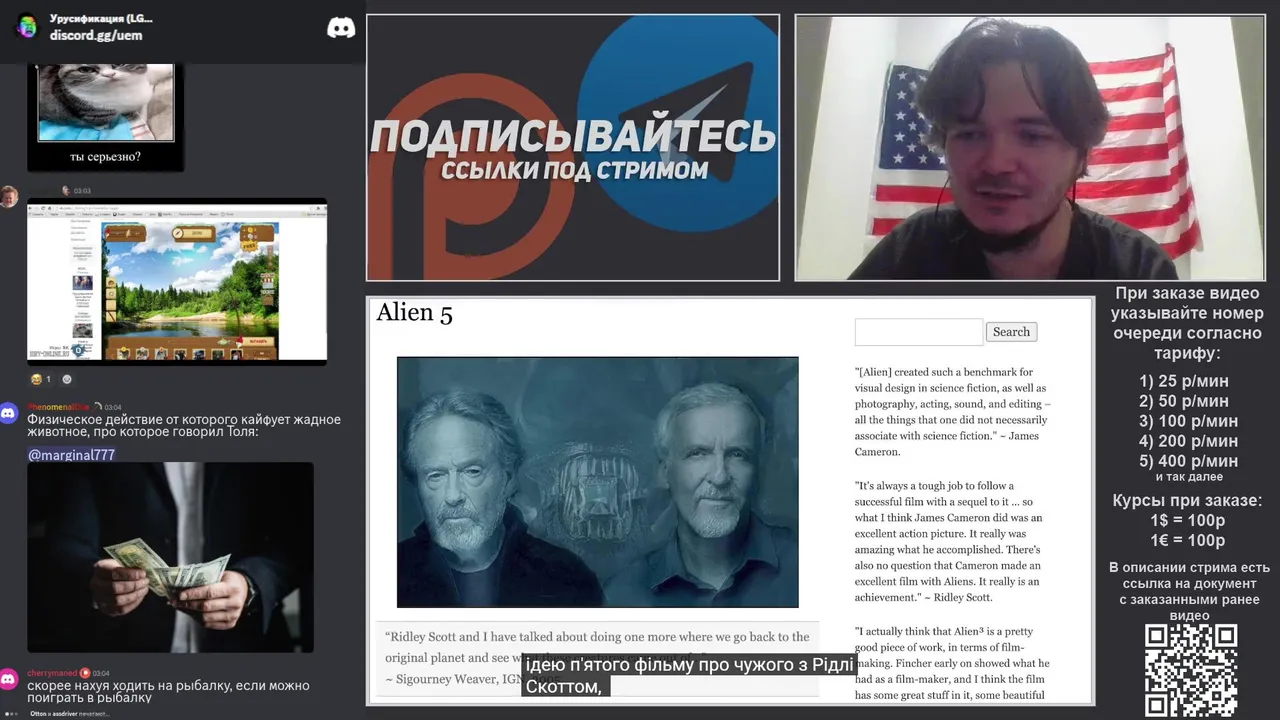The height and width of the screenshot is (720, 1280).
Task: Click the '1$ = 100р' exchange rate text
Action: 1187,520
